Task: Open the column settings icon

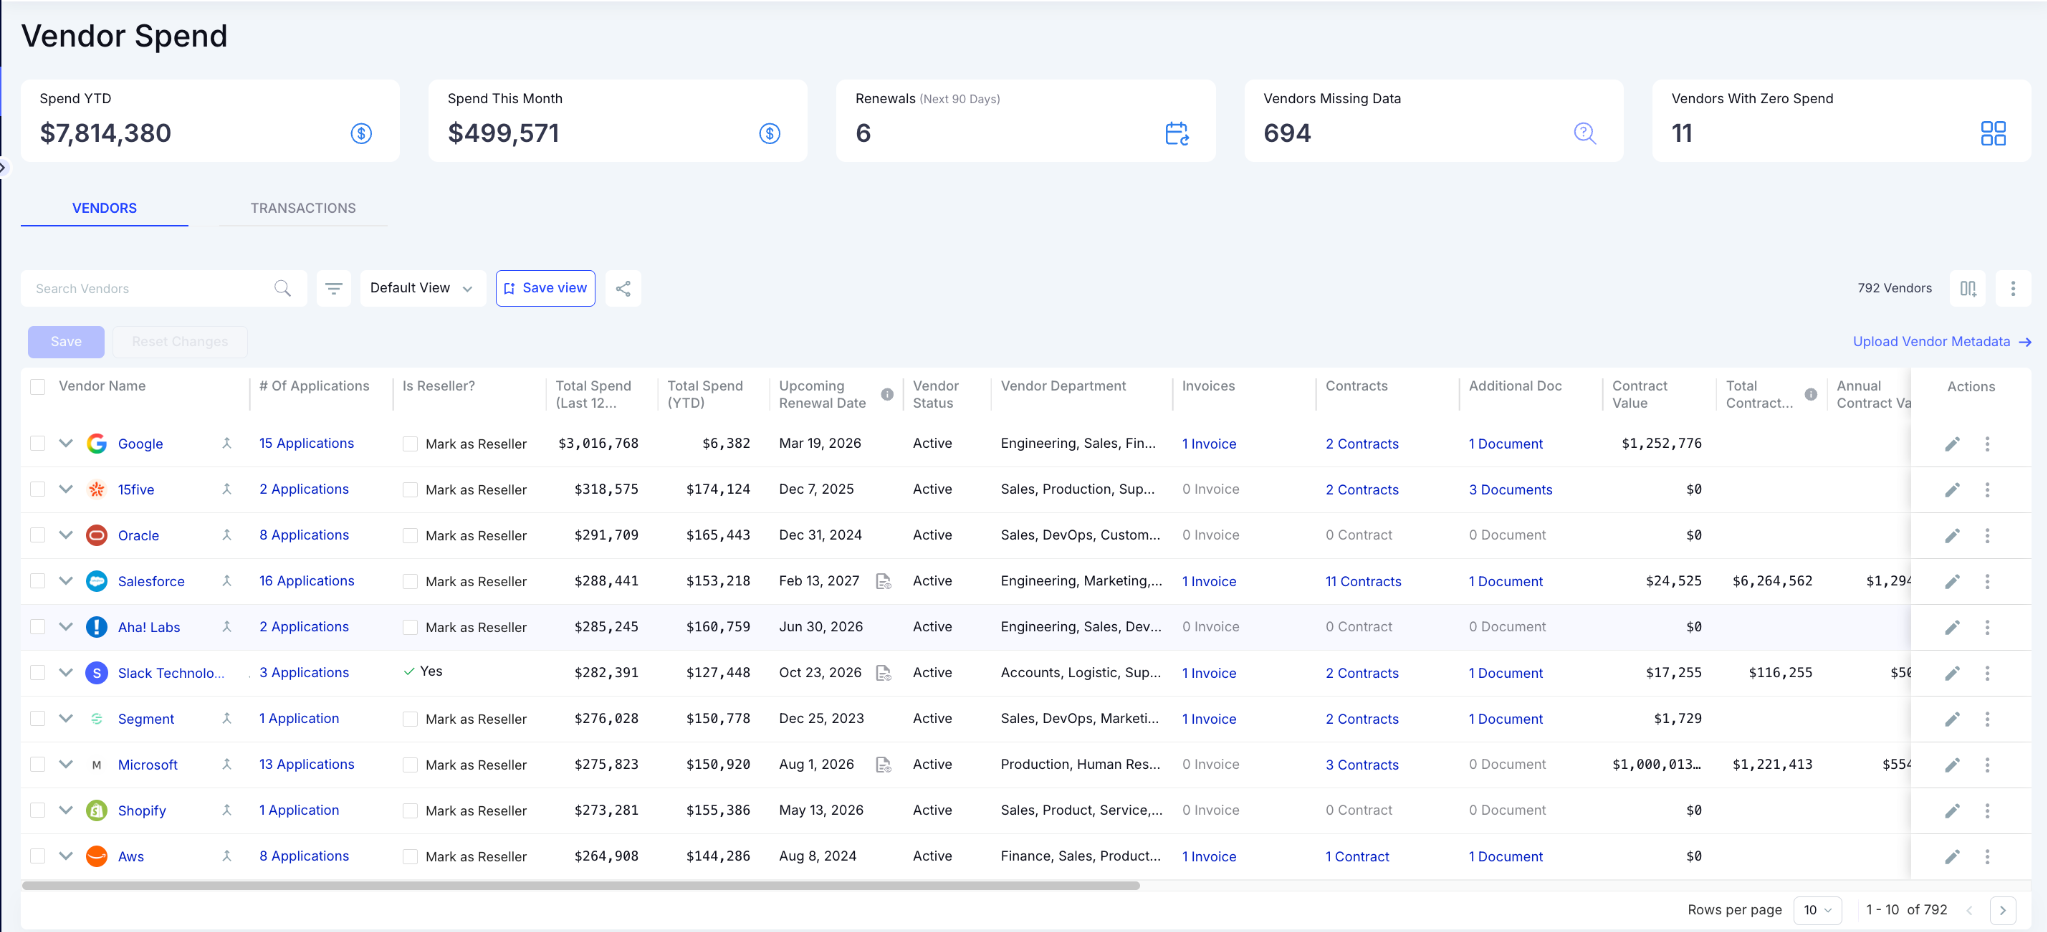Action: point(1968,288)
